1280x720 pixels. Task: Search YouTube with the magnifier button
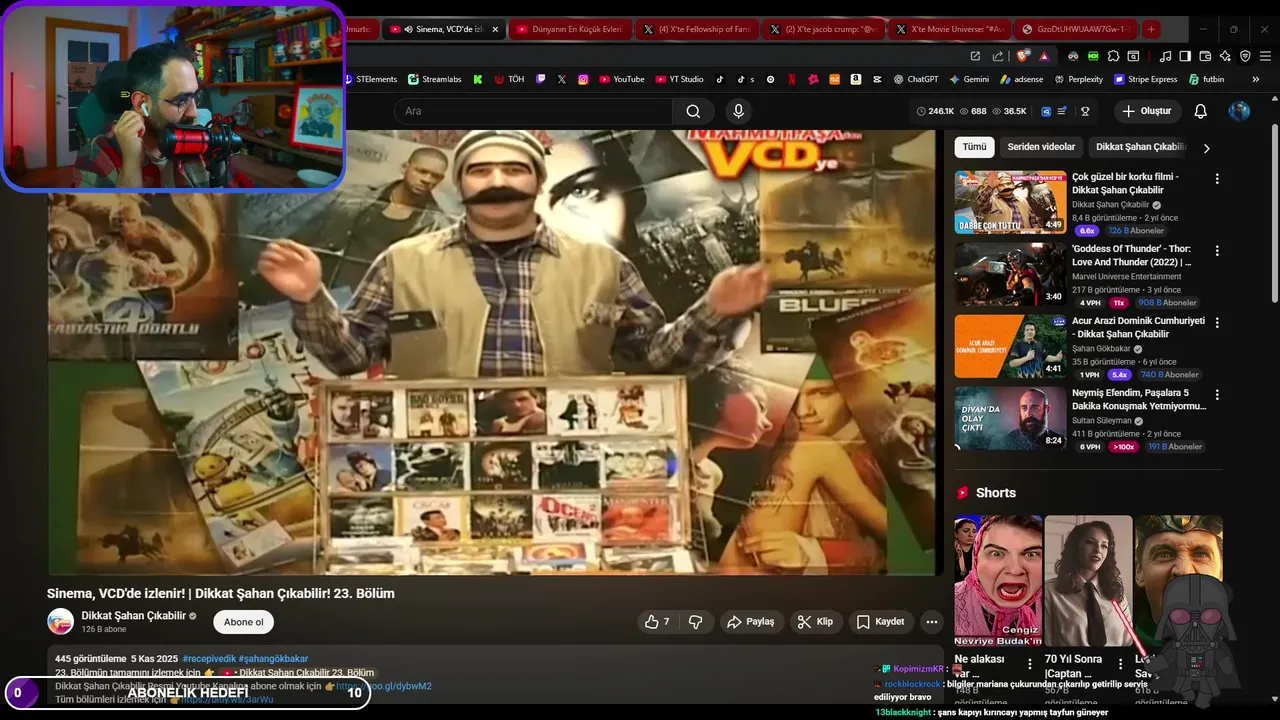pos(693,111)
